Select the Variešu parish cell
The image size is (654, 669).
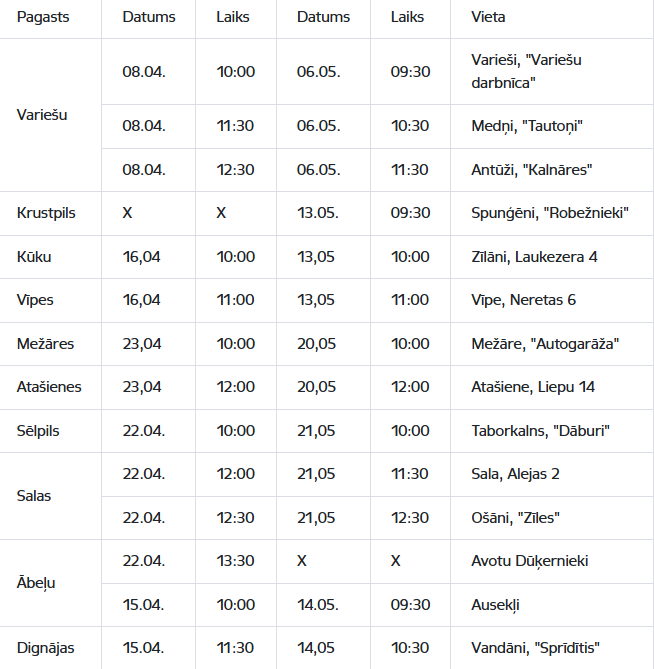43,115
